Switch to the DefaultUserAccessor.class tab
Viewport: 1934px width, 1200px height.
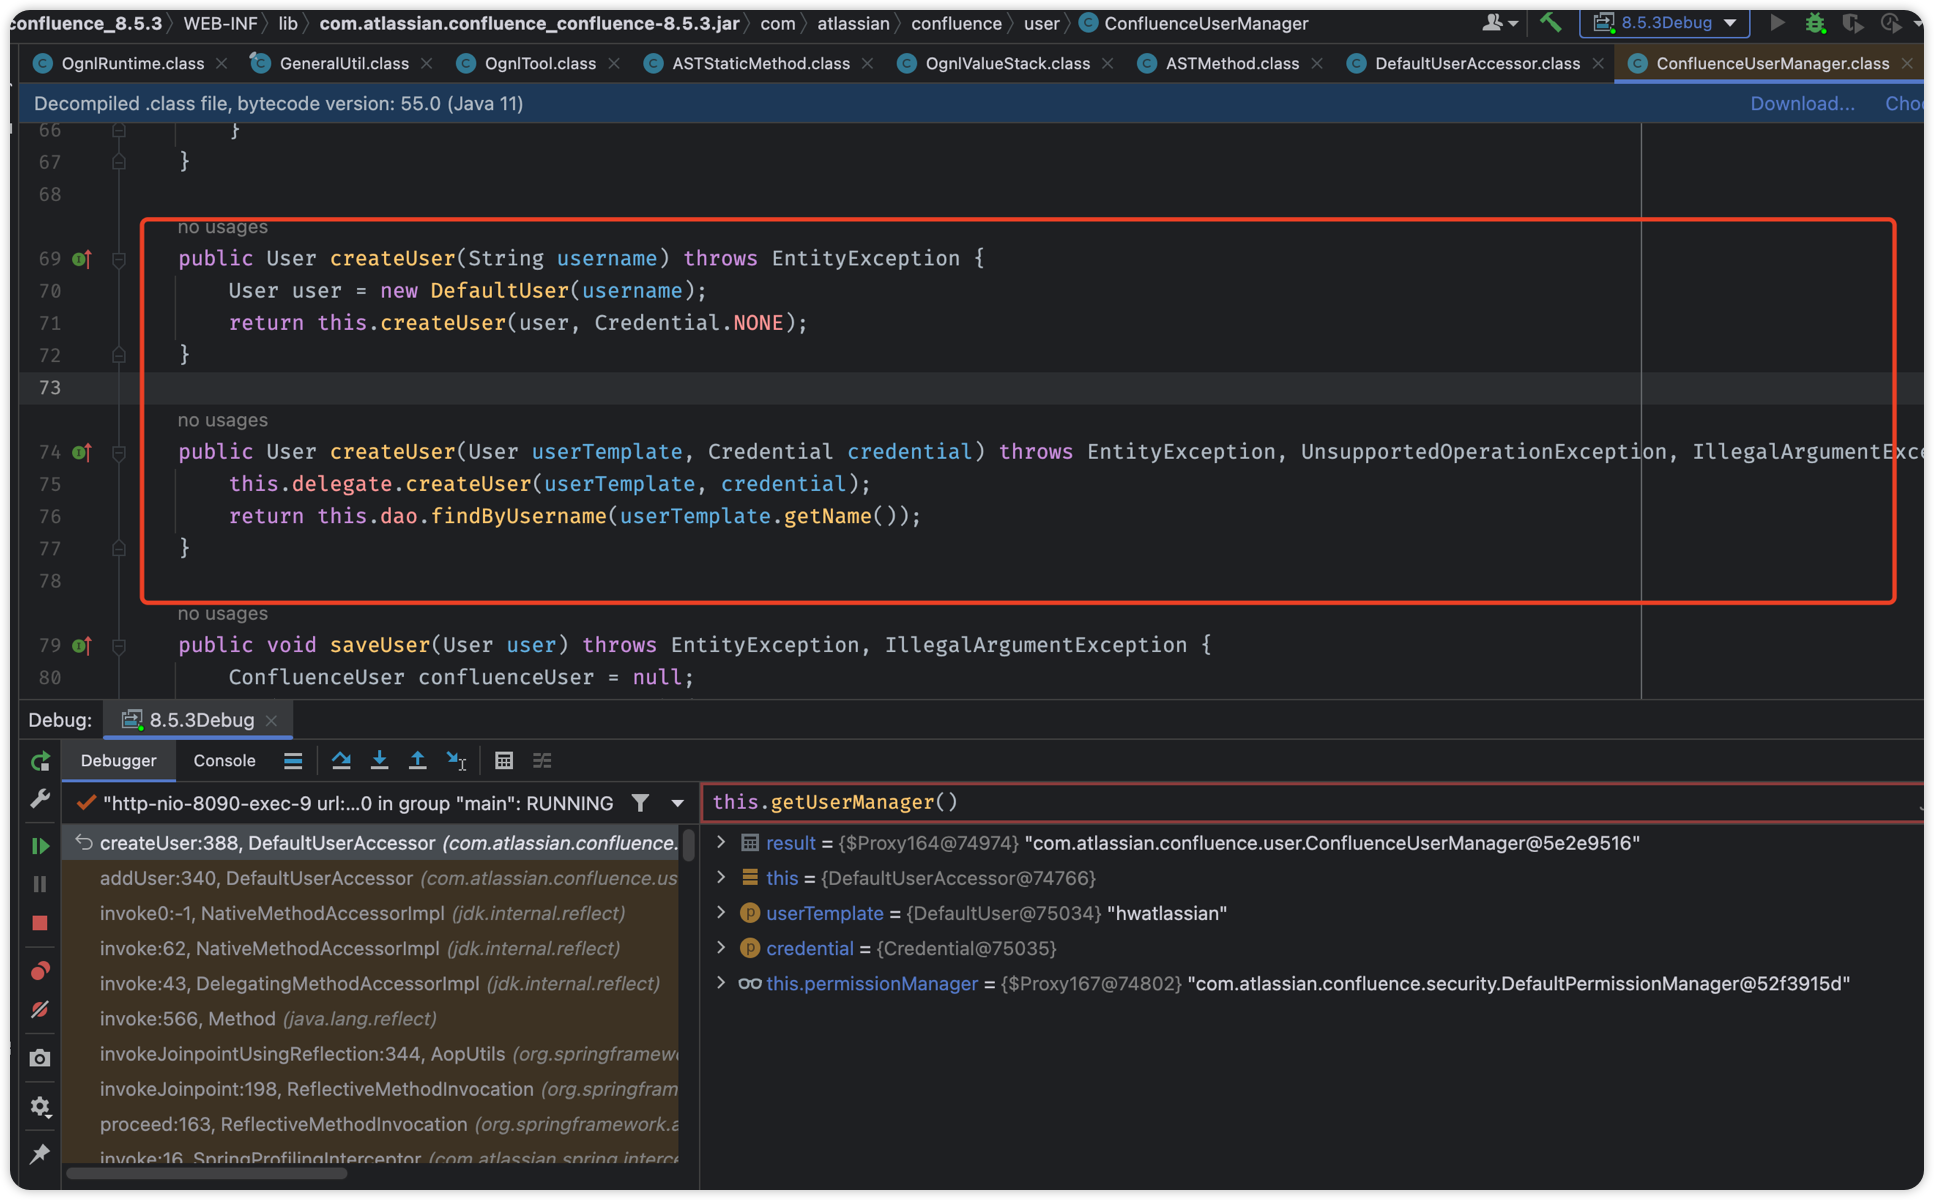click(1477, 63)
